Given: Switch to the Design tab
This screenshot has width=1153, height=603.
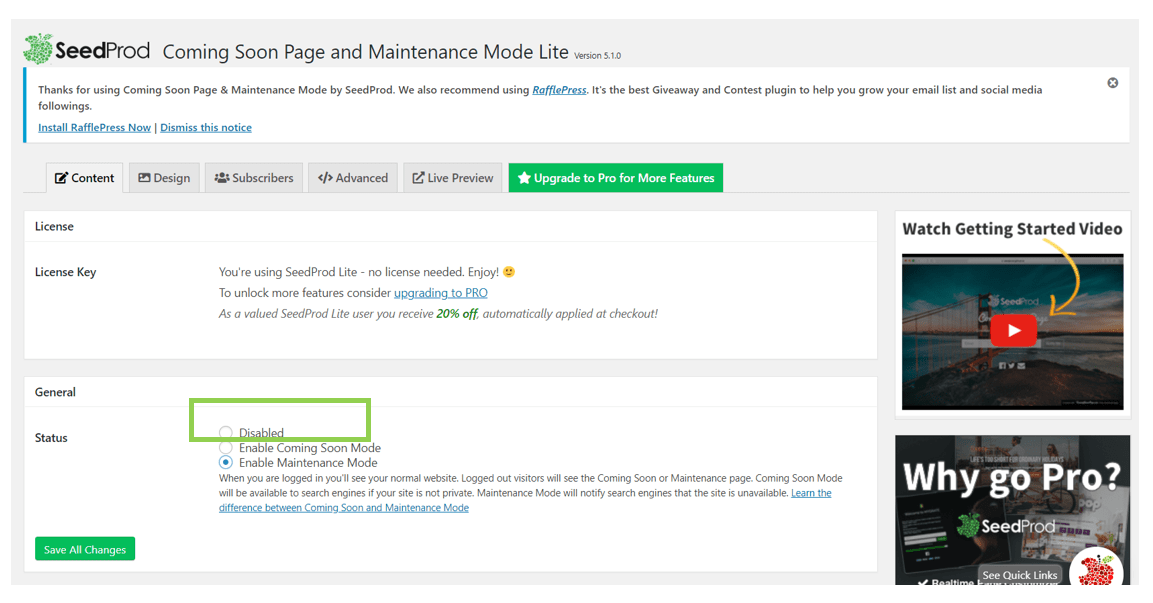Looking at the screenshot, I should pos(164,178).
